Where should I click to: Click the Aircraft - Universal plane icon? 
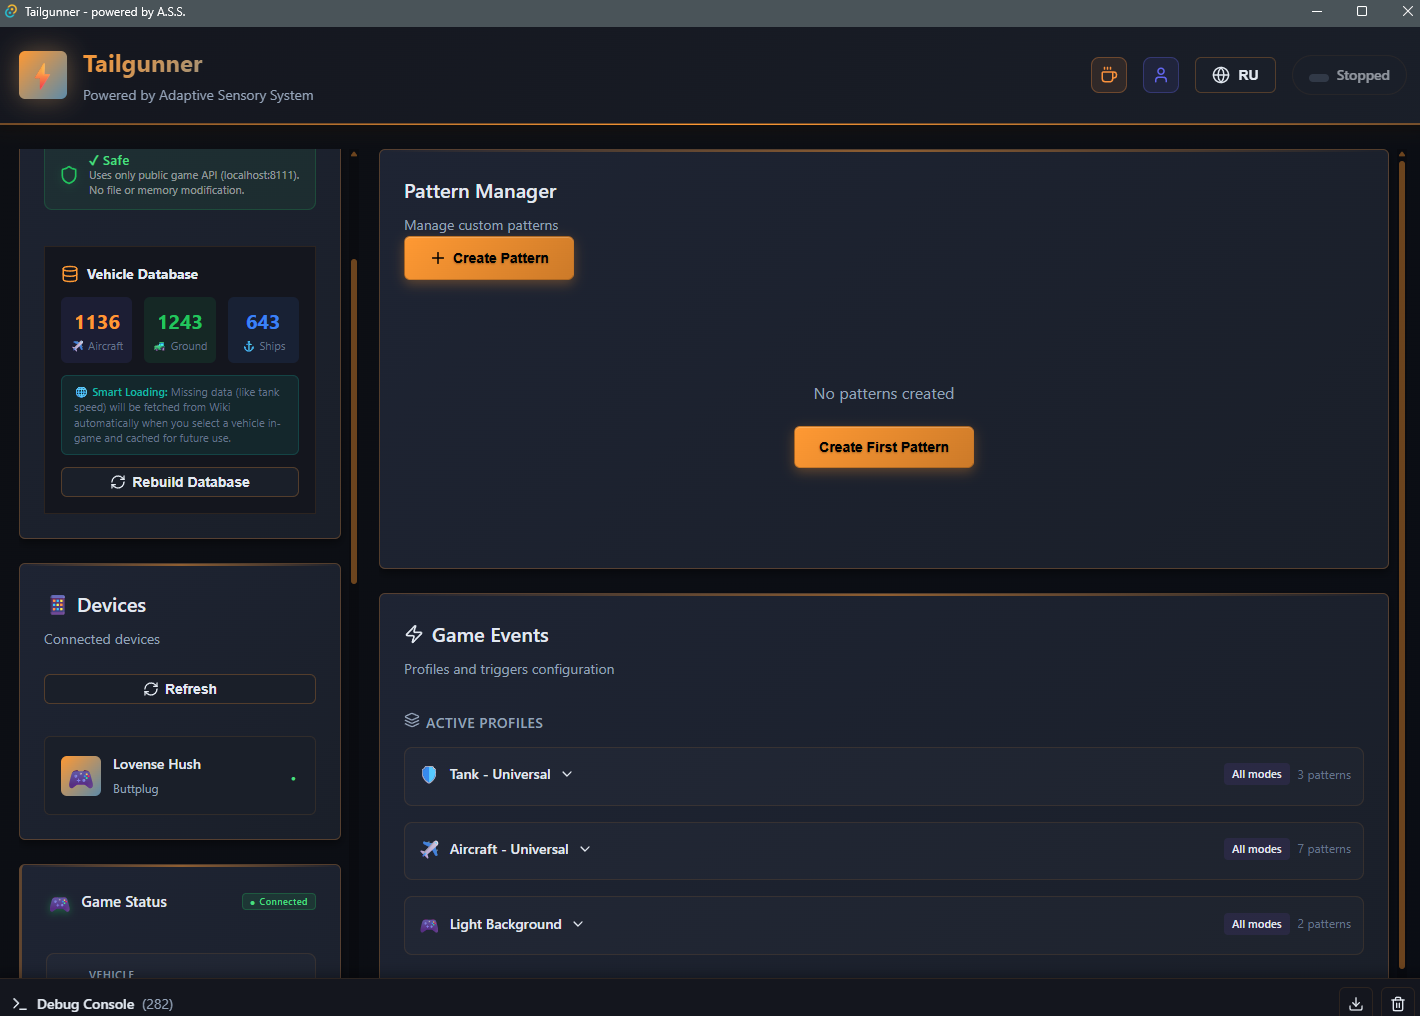(x=430, y=849)
